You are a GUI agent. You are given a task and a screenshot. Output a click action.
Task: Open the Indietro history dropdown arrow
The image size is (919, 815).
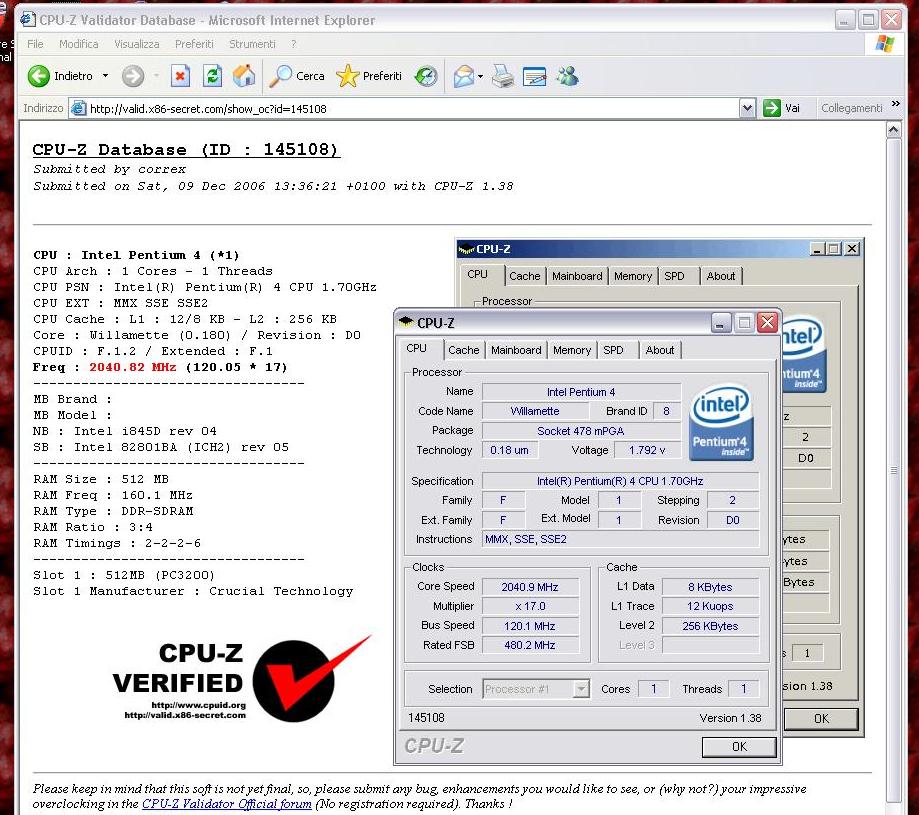[x=105, y=76]
